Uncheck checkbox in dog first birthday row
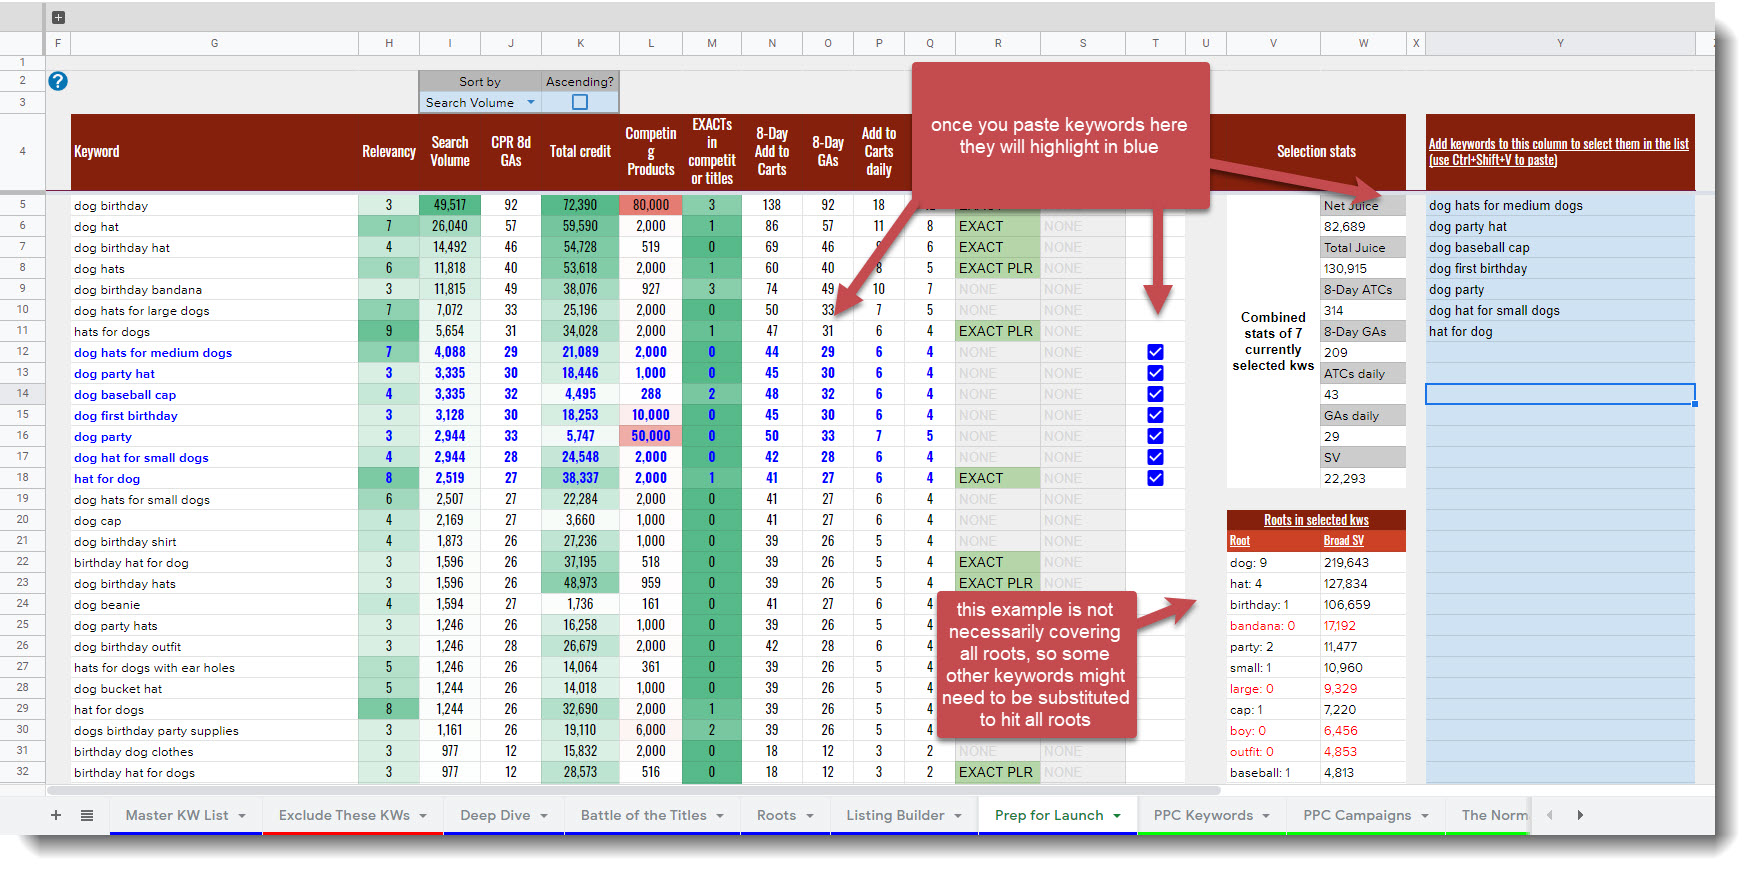 click(x=1155, y=415)
